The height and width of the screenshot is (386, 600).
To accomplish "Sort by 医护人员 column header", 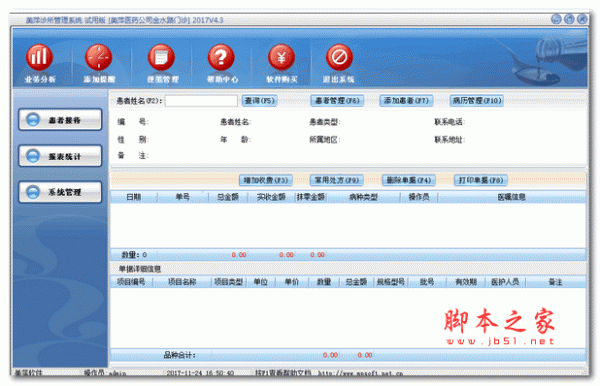I will [505, 282].
